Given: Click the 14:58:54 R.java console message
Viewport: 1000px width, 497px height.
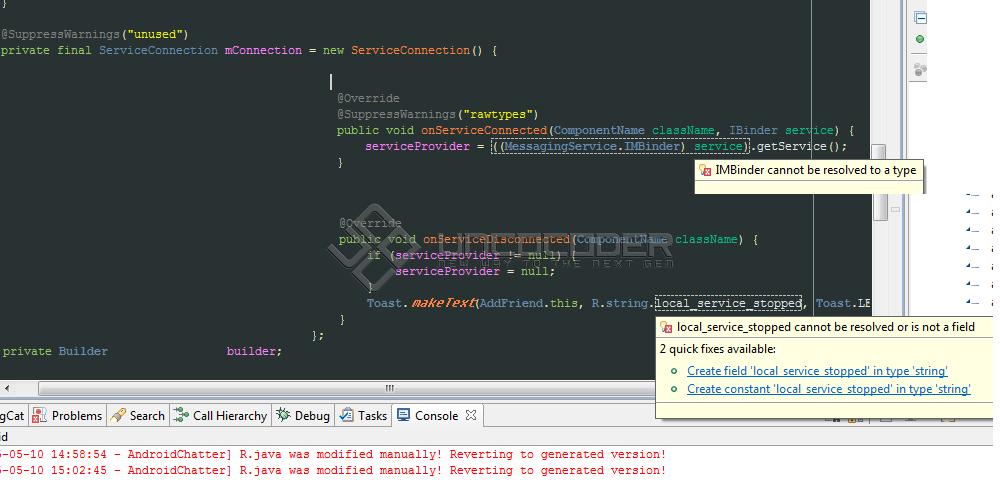Looking at the screenshot, I should pyautogui.click(x=333, y=454).
